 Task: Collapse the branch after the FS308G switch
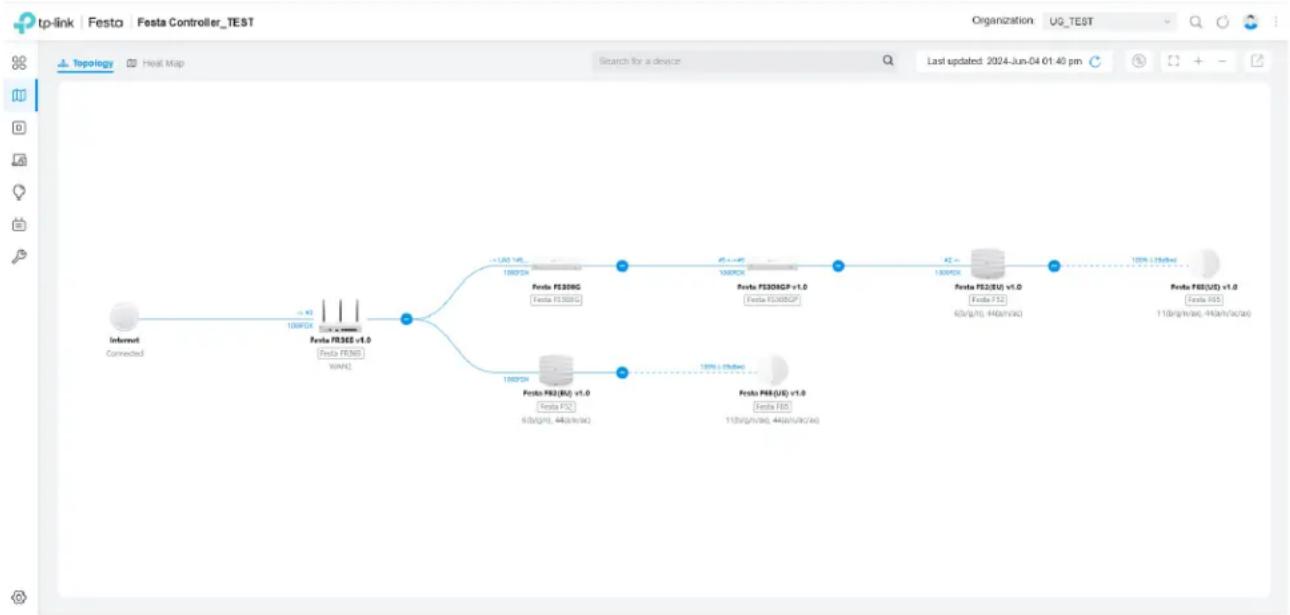621,266
